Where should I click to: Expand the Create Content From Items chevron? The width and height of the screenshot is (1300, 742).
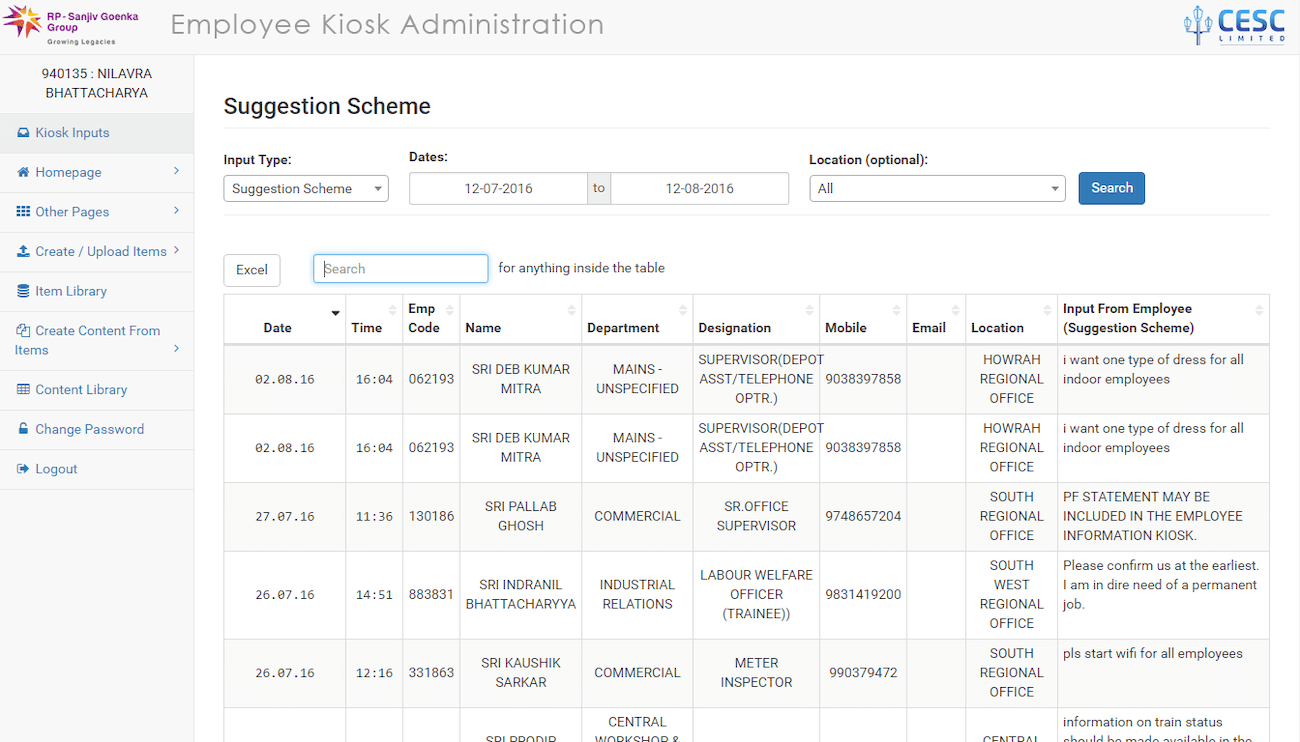pos(176,348)
